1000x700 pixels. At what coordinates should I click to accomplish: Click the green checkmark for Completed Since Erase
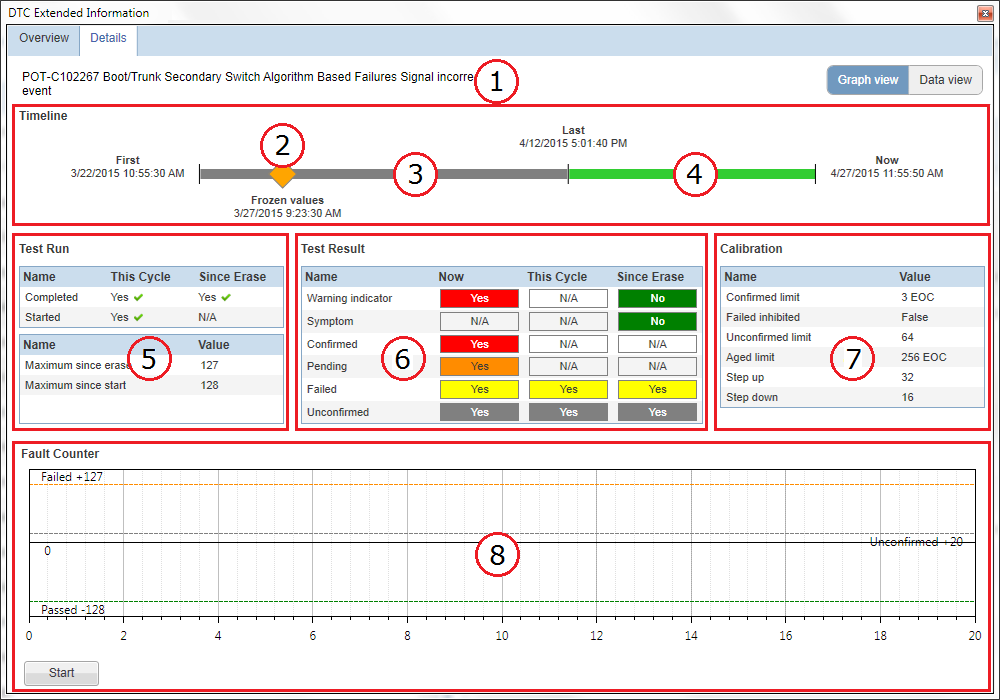(226, 297)
